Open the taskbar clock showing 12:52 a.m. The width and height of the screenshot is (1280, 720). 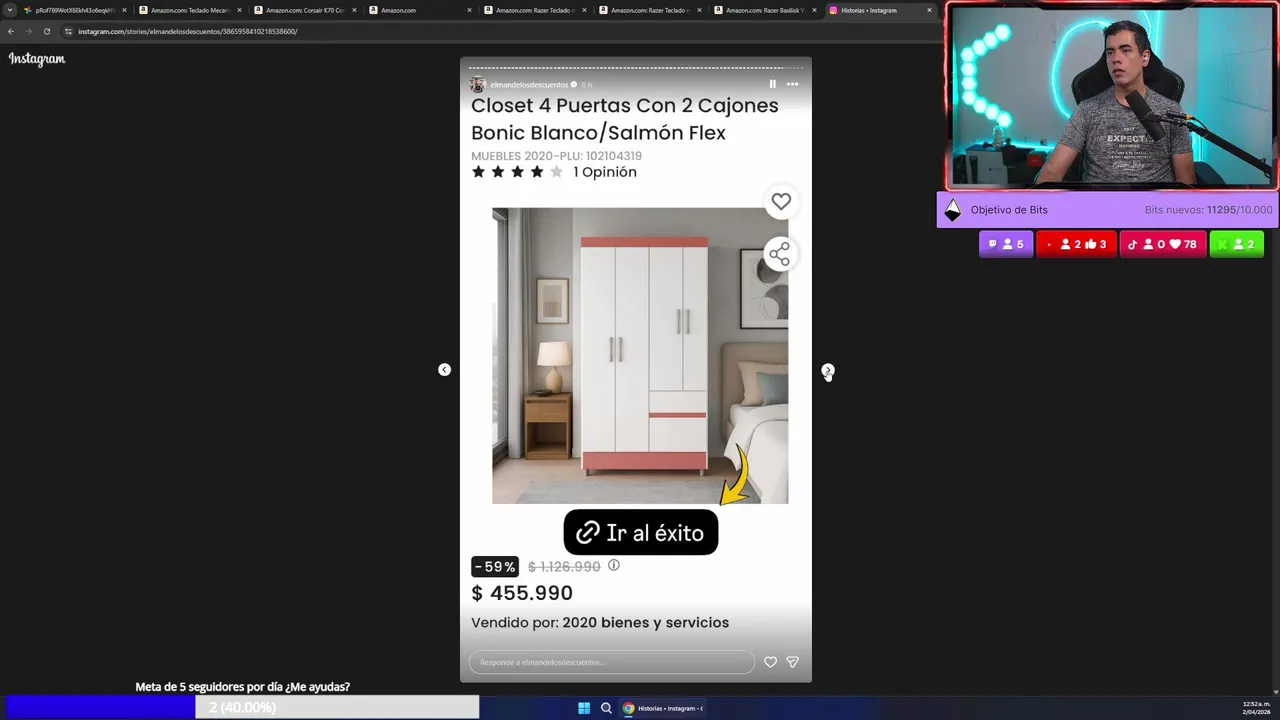[x=1256, y=708]
